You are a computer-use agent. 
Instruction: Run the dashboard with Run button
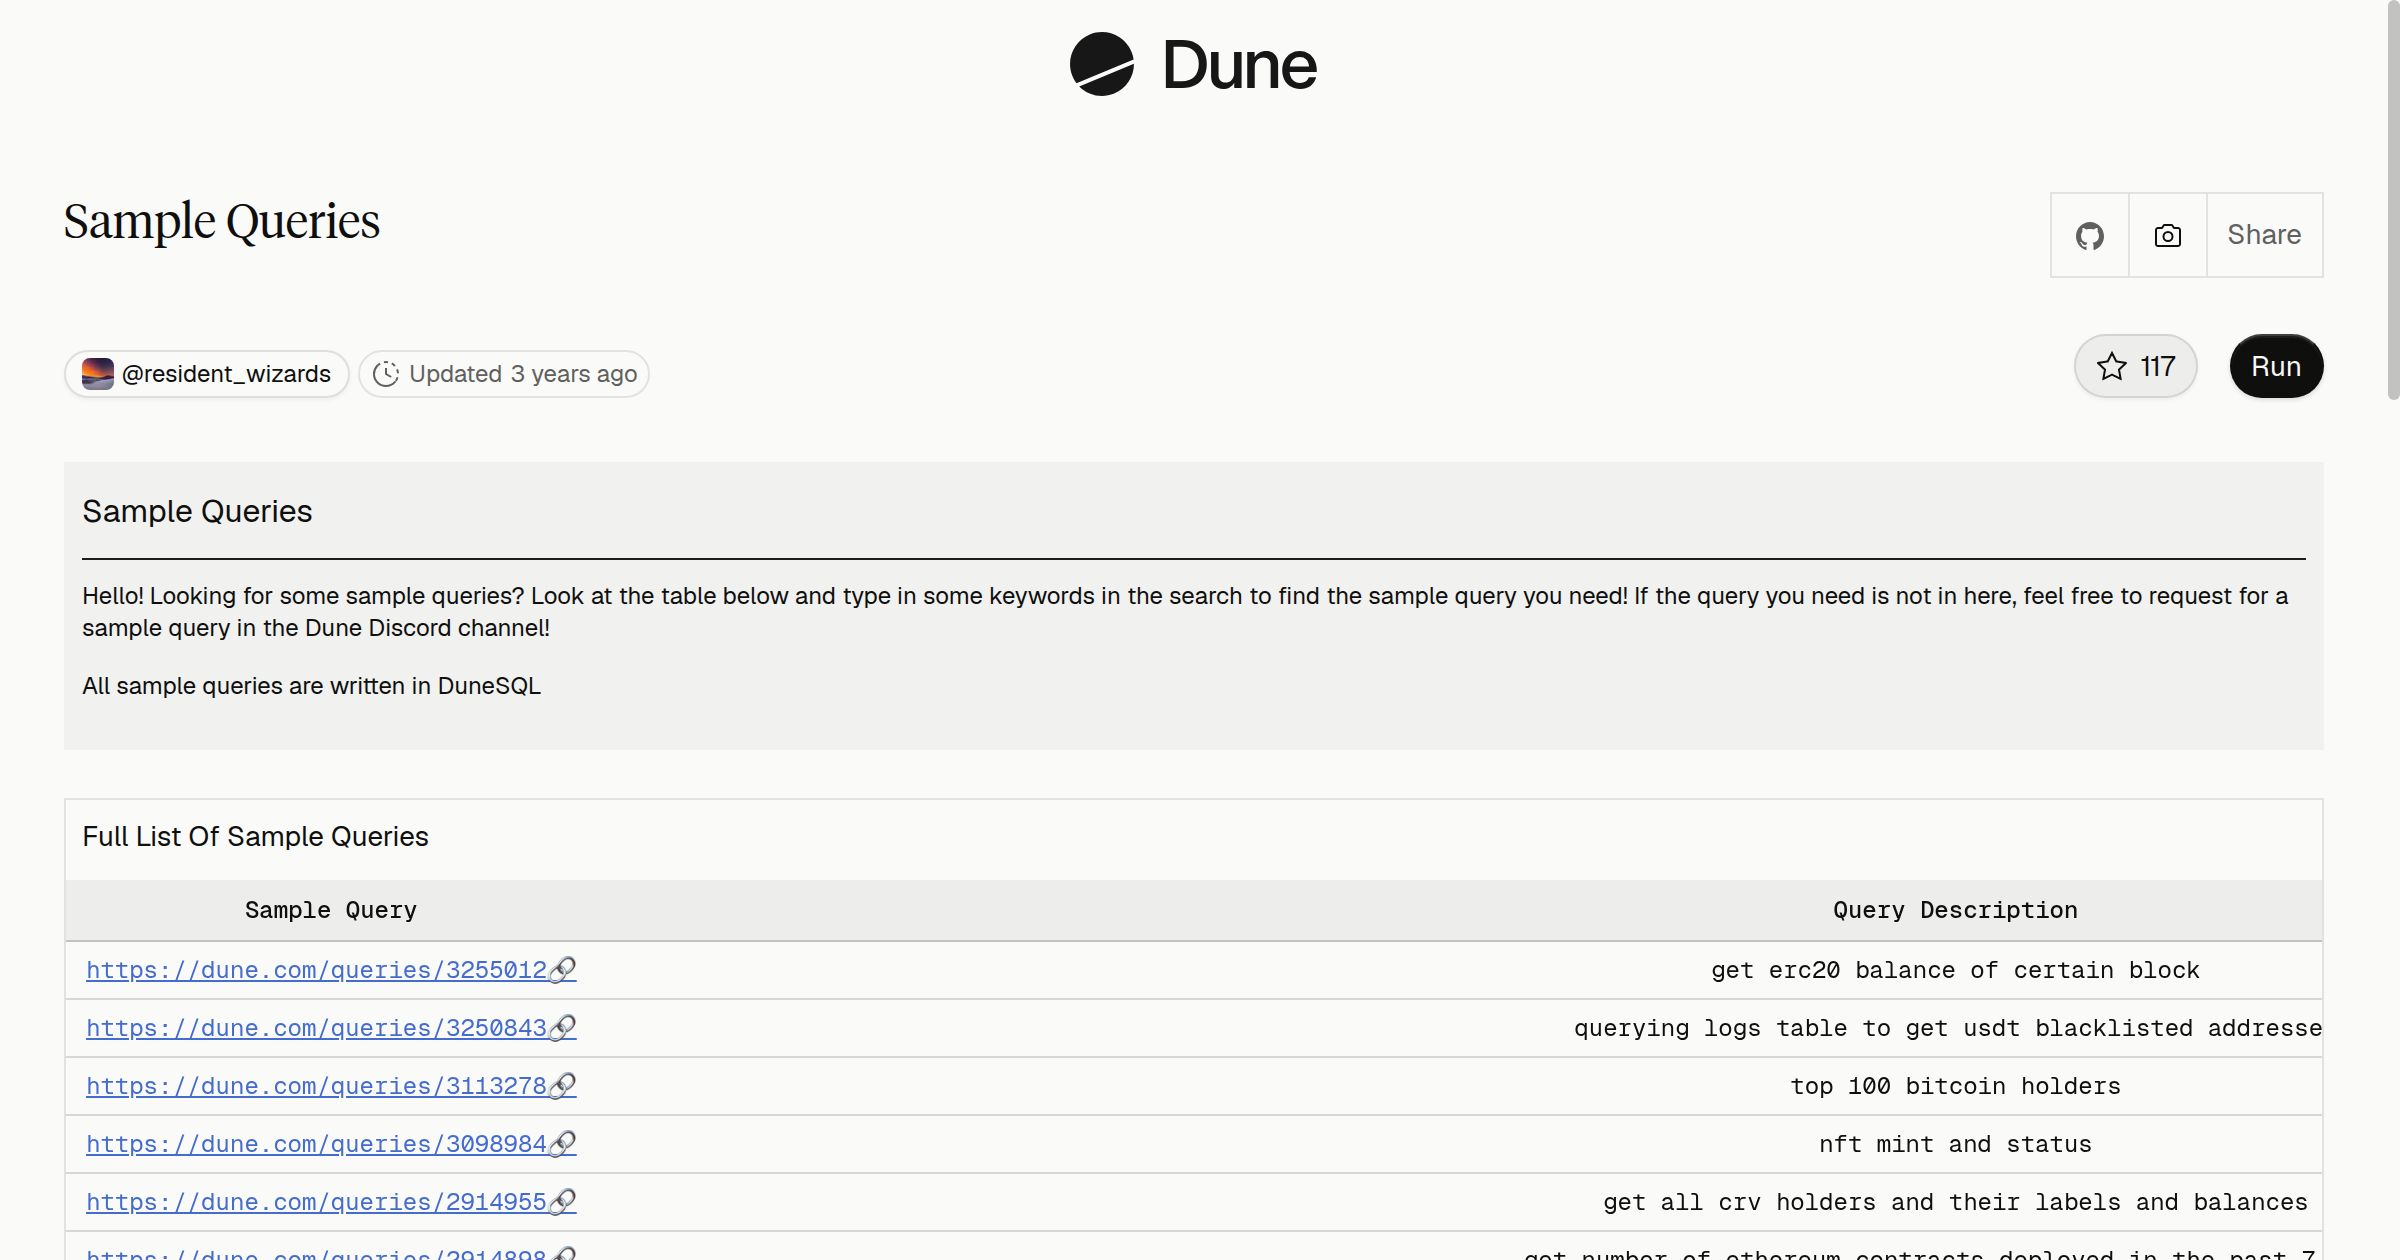coord(2276,366)
